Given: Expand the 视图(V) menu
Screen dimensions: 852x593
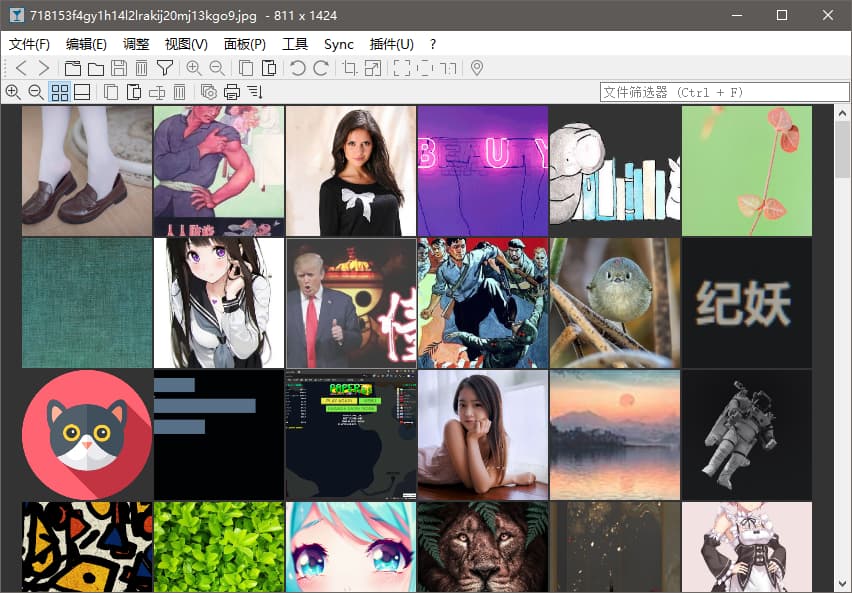Looking at the screenshot, I should (186, 44).
